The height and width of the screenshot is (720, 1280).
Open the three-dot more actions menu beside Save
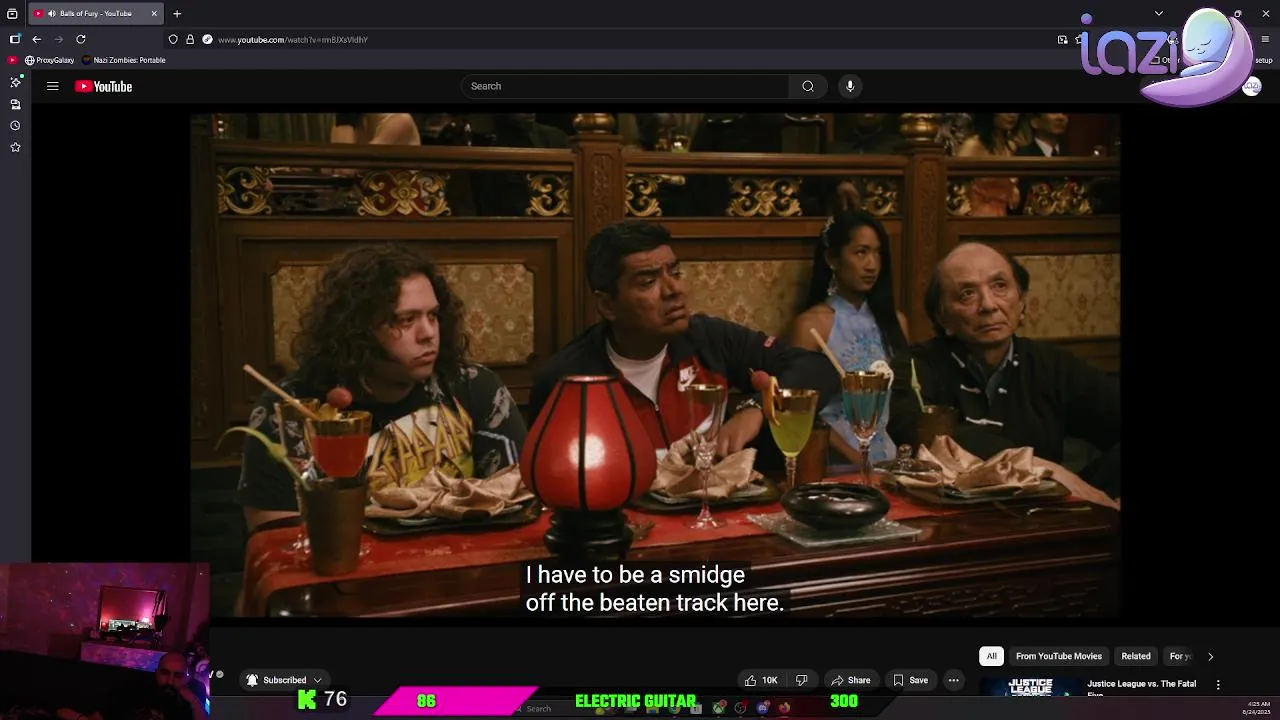954,680
